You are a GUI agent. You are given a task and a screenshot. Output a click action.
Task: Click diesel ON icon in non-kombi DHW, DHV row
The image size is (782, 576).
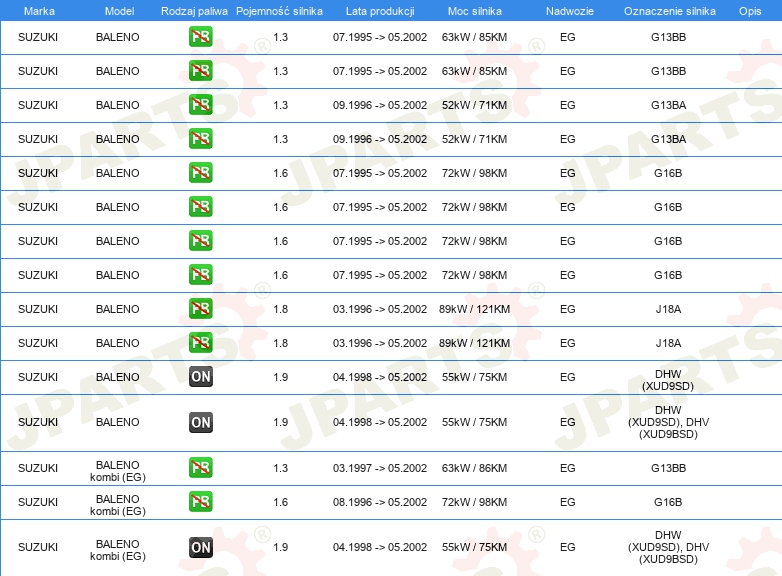(x=200, y=422)
